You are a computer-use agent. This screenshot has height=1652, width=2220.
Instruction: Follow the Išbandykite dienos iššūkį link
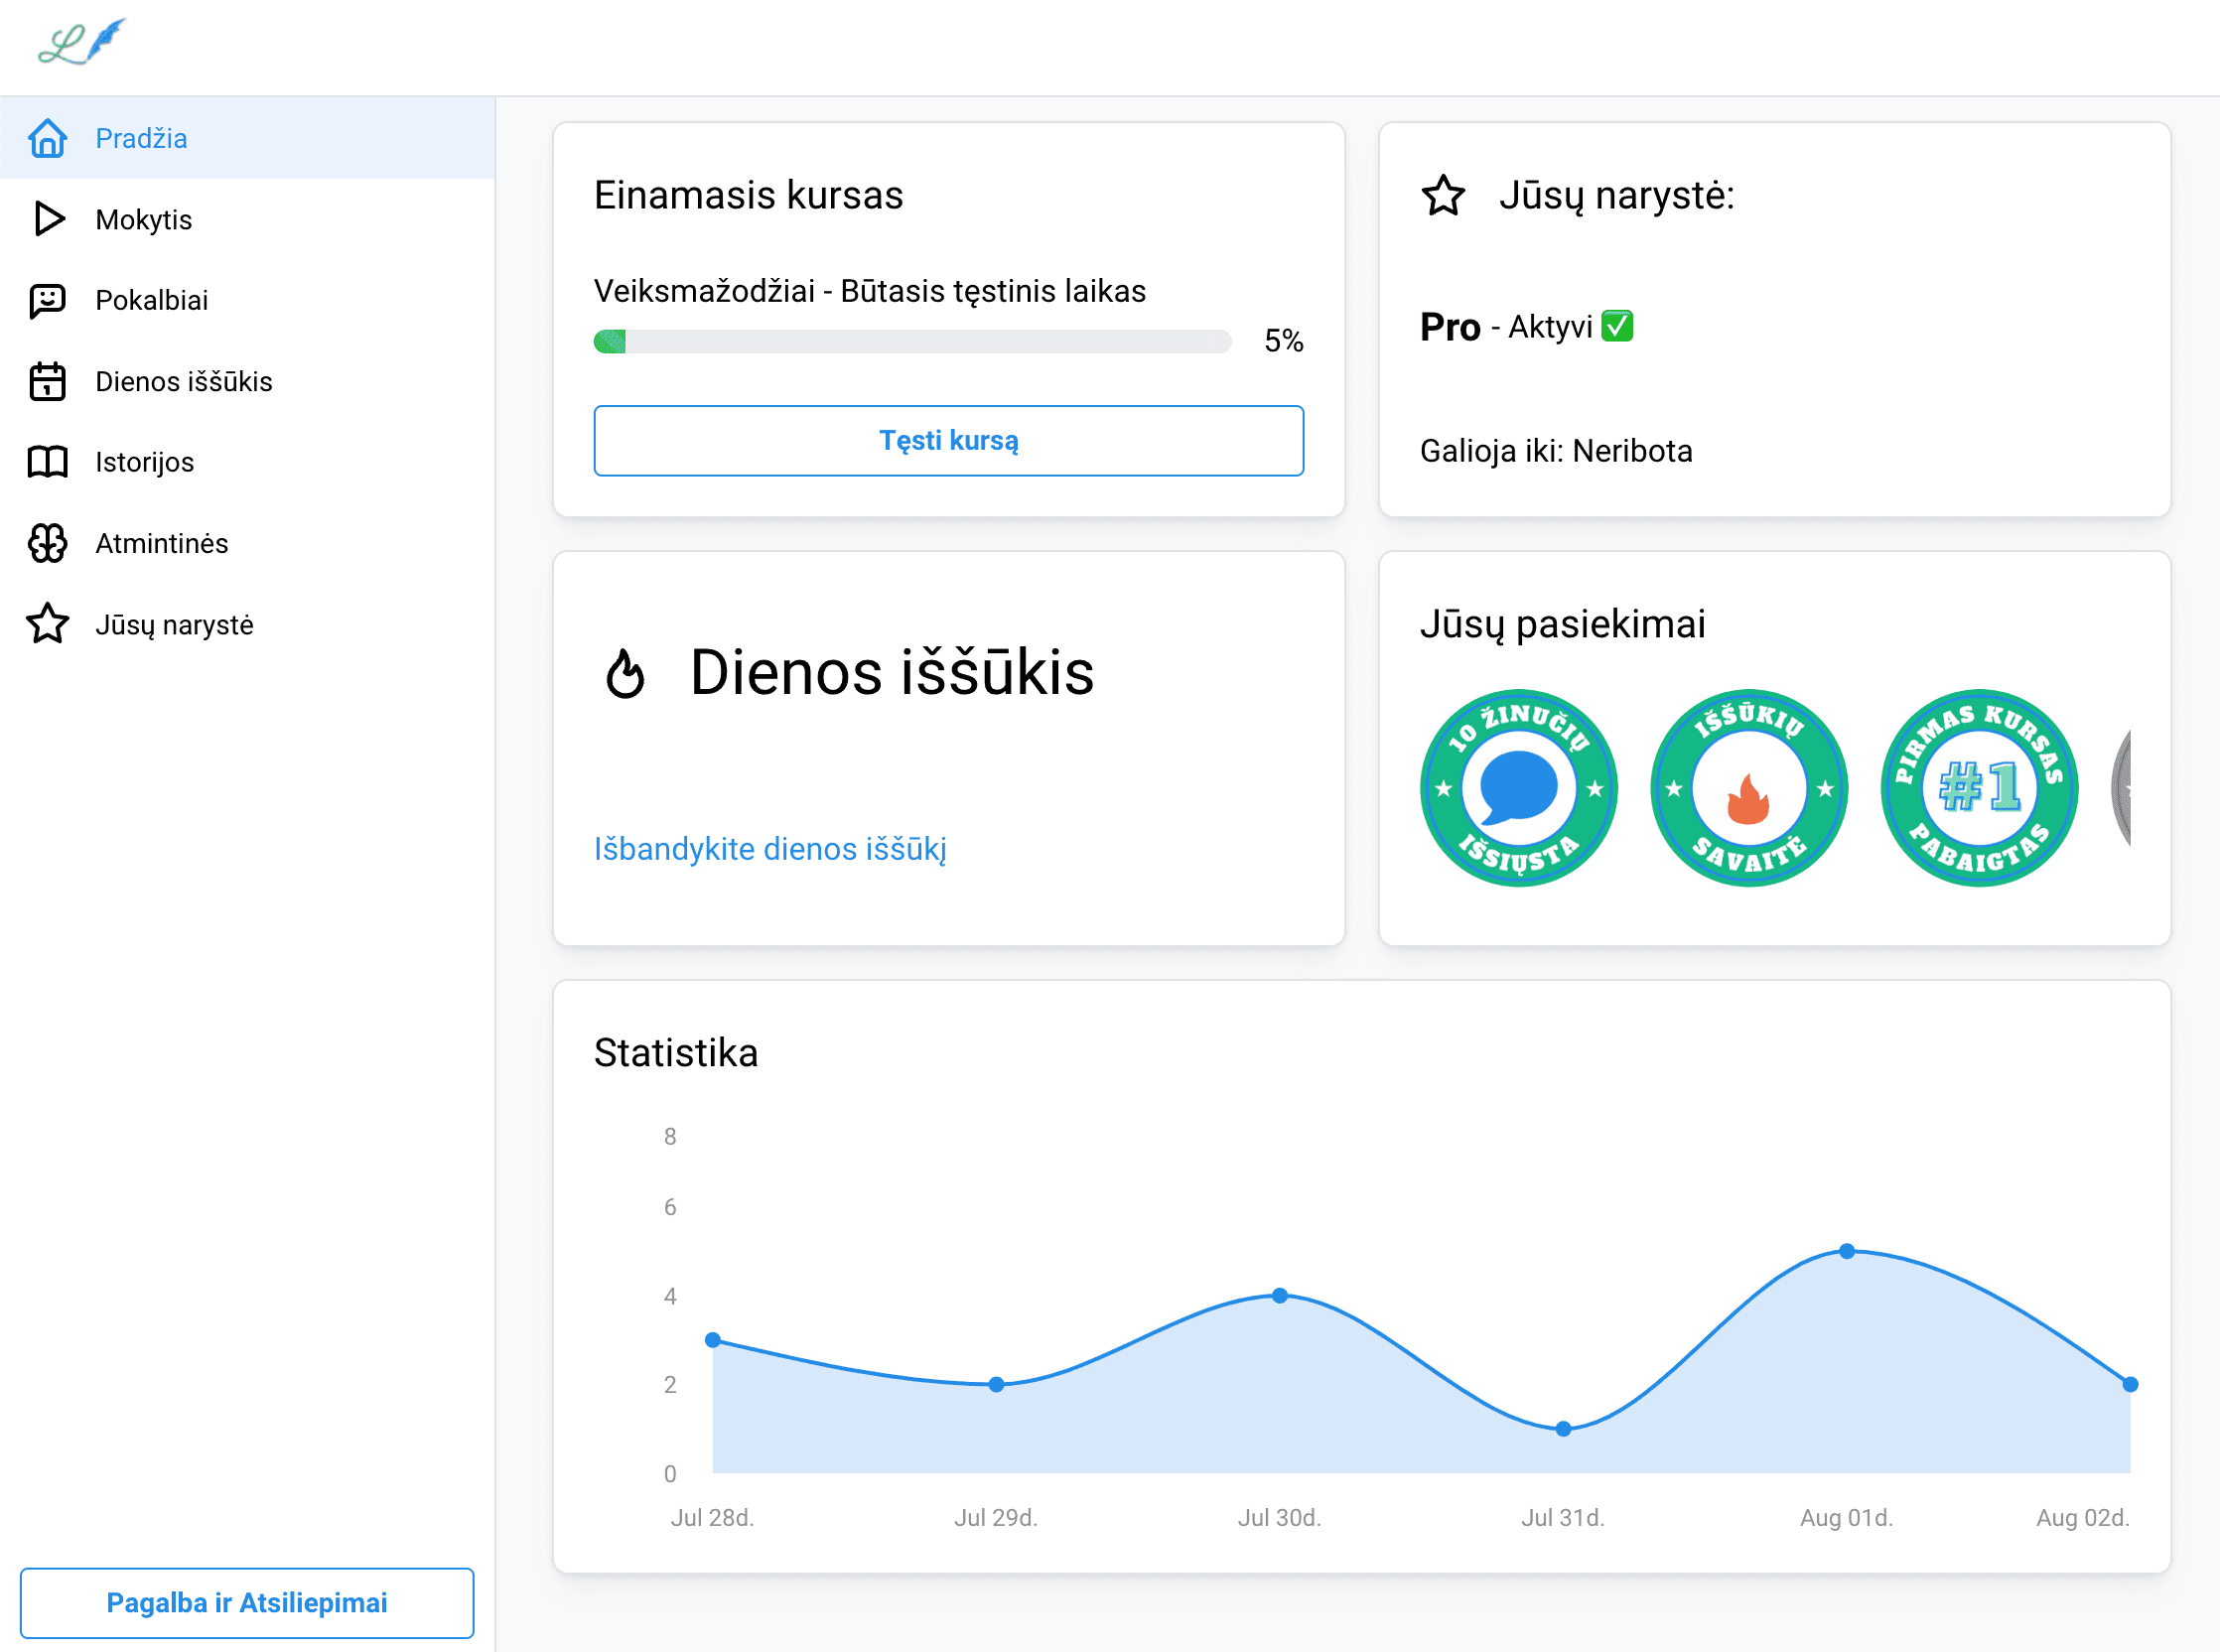click(770, 849)
